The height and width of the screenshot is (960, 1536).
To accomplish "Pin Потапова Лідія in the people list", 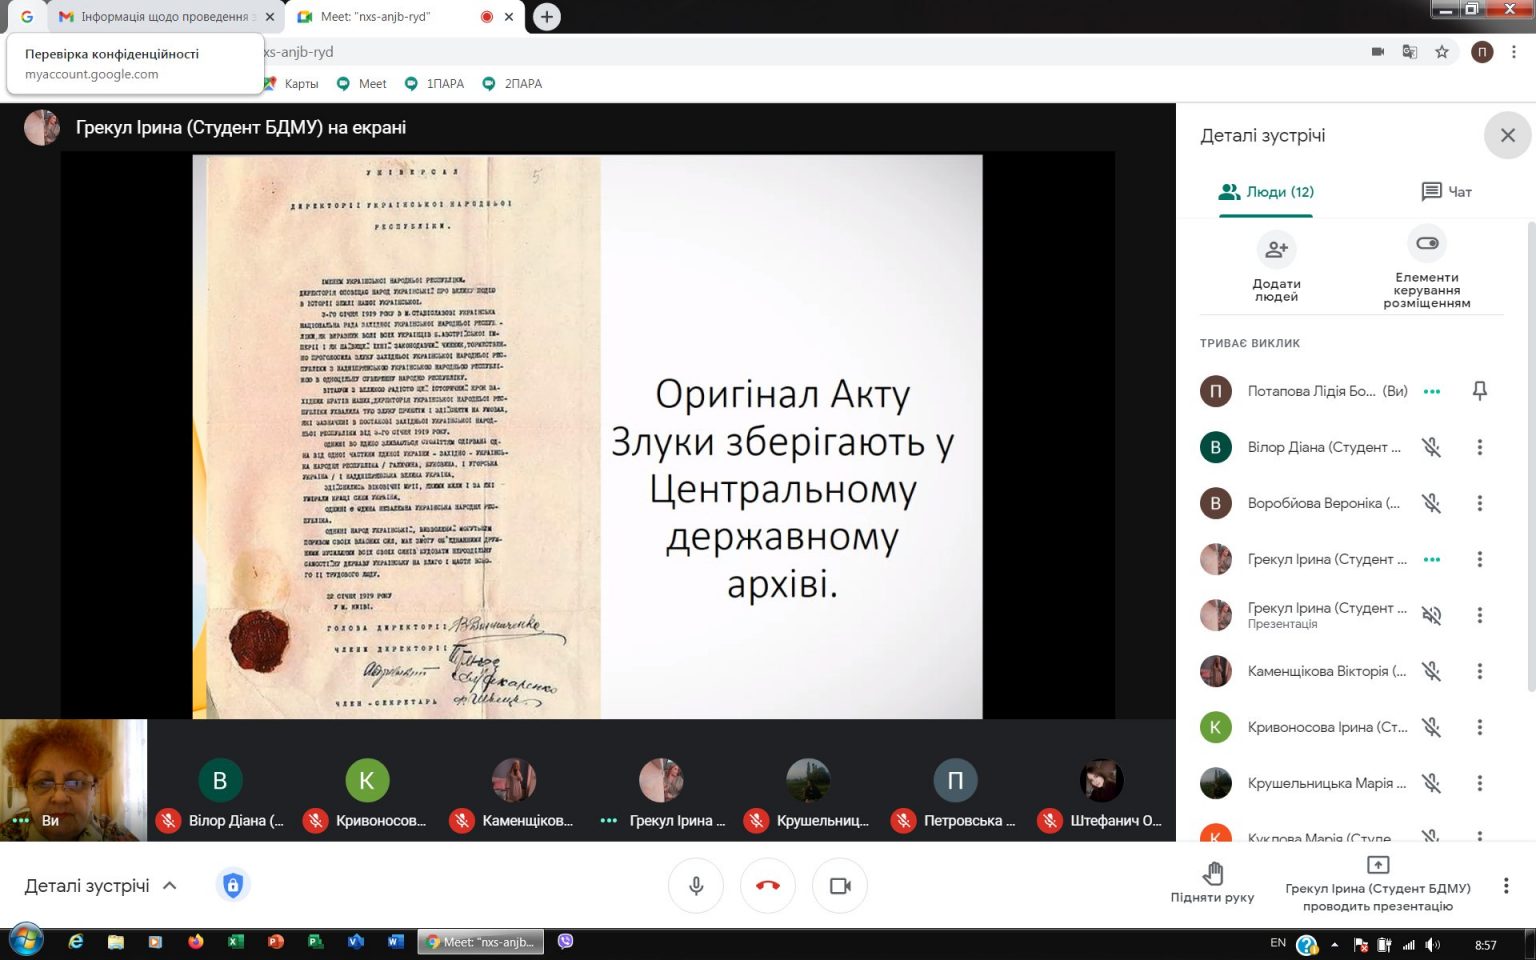I will pos(1480,391).
